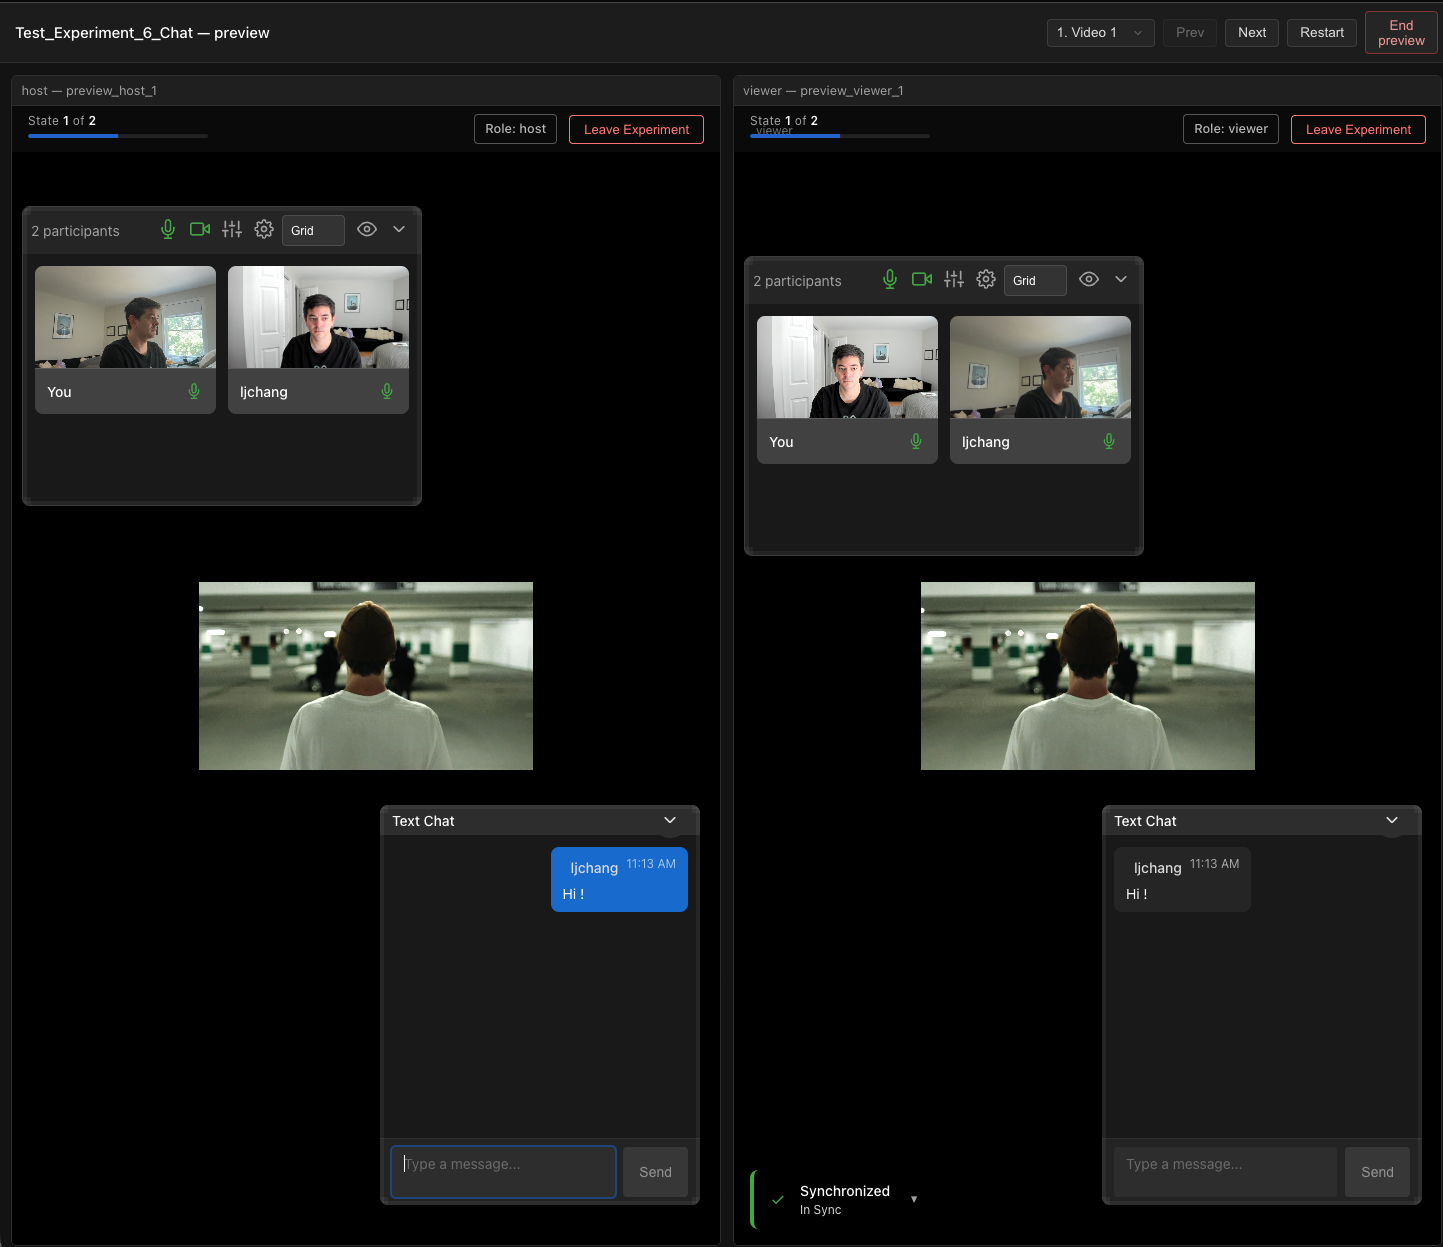
Task: Select viewer's You video thumbnail
Action: [x=847, y=367]
